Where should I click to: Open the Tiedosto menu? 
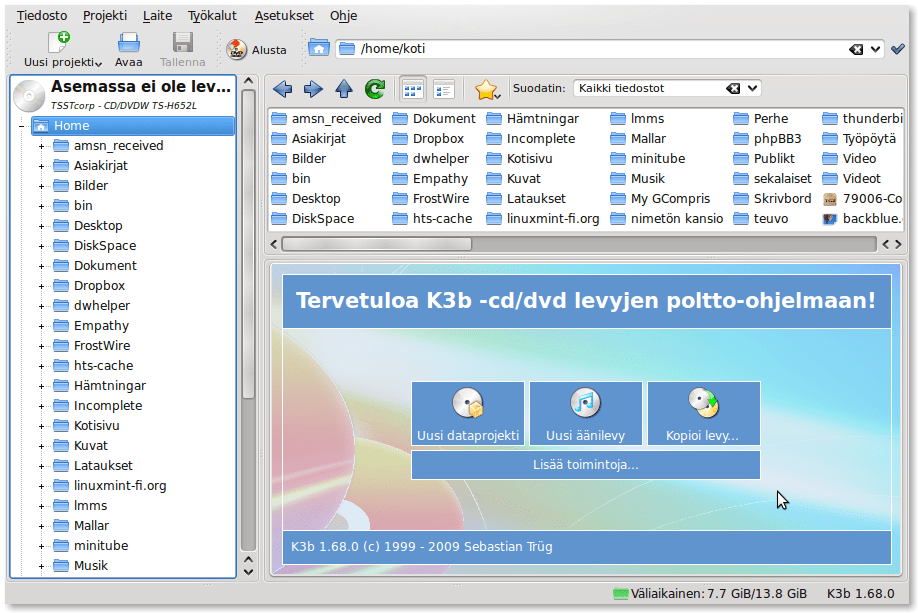pos(42,16)
